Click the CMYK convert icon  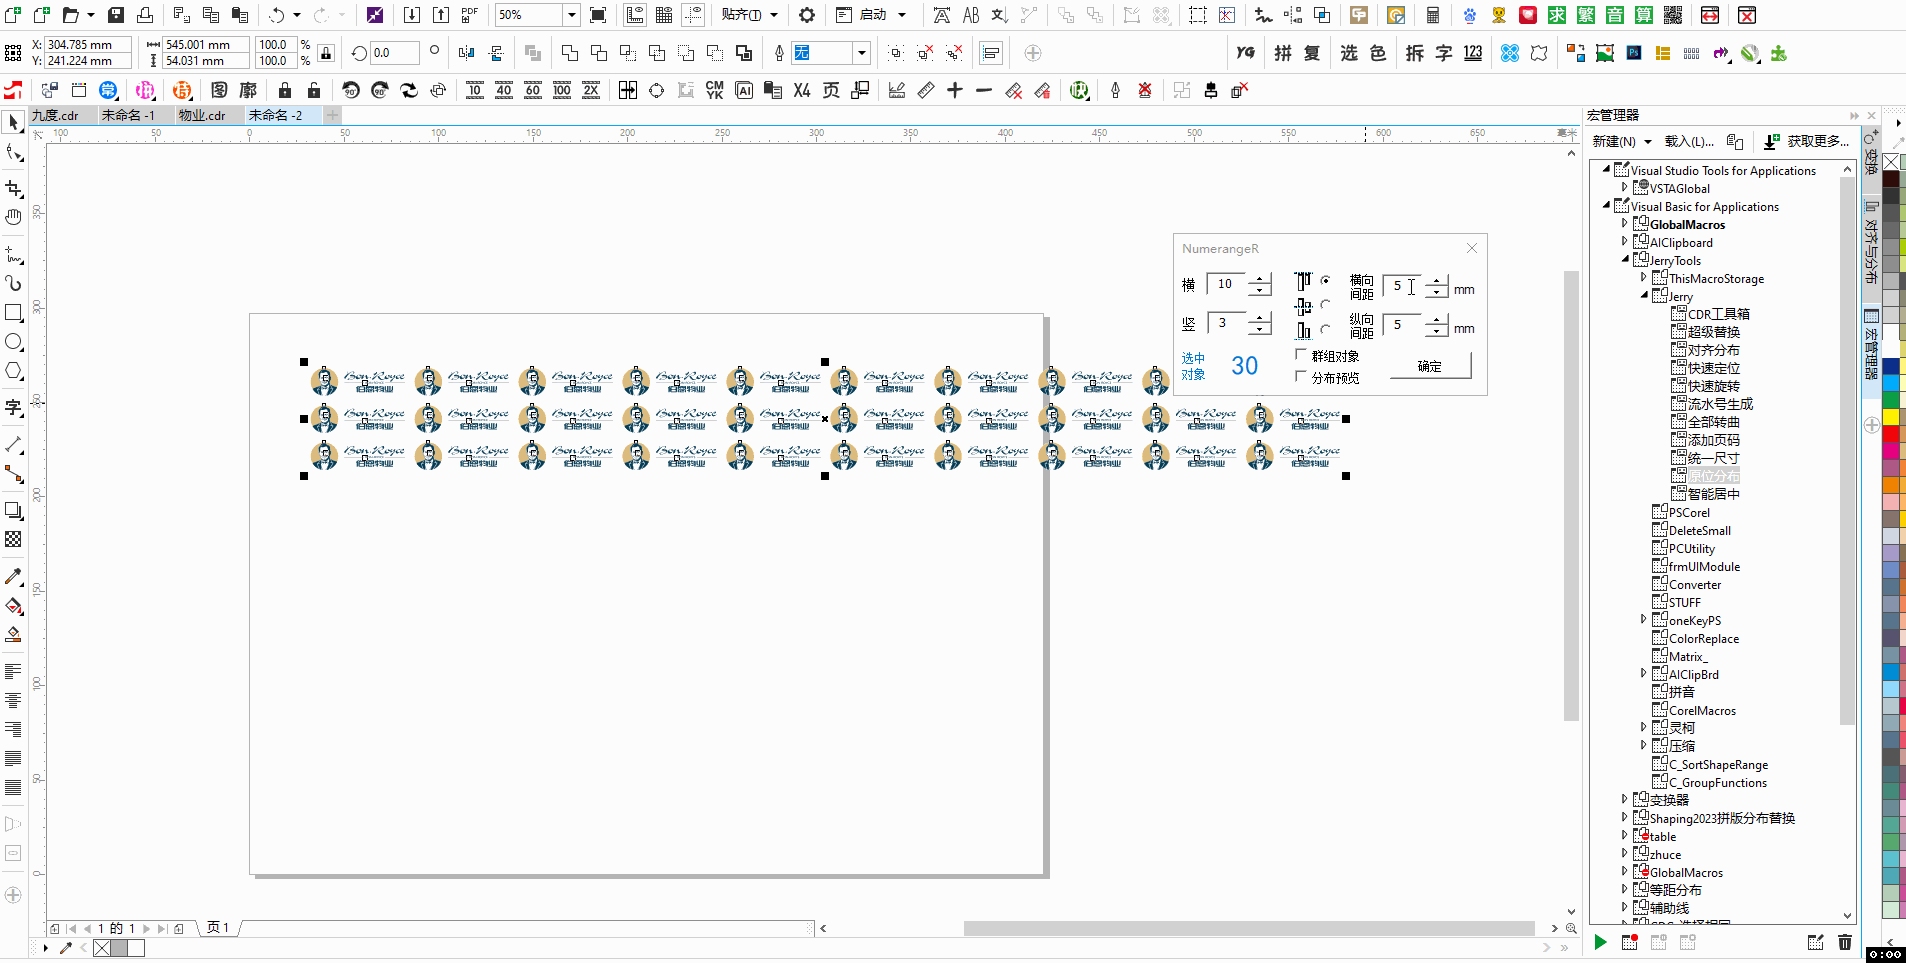[x=714, y=90]
